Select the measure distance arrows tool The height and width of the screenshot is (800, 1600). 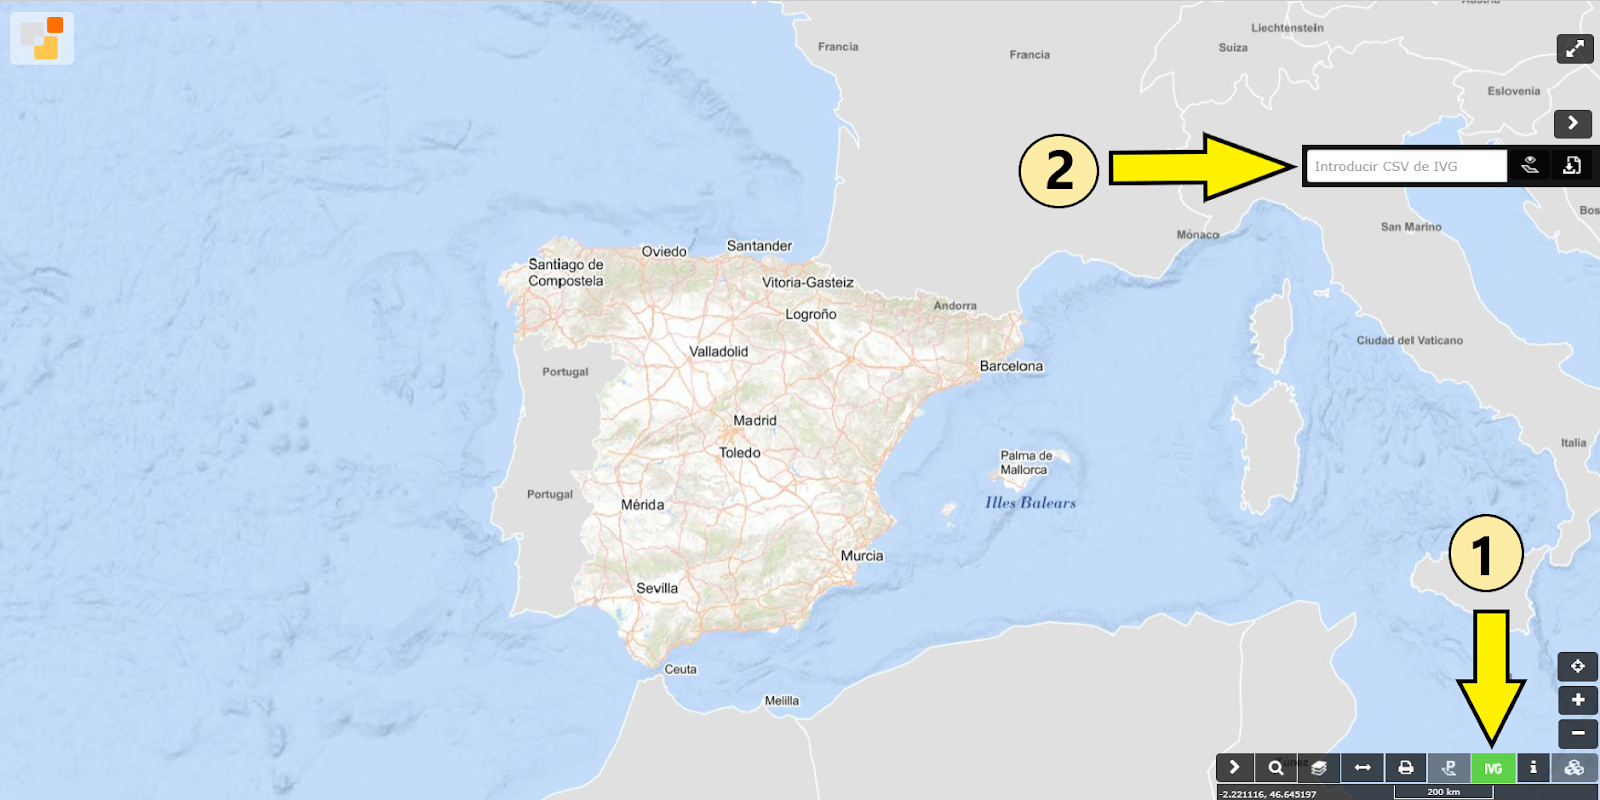point(1362,767)
